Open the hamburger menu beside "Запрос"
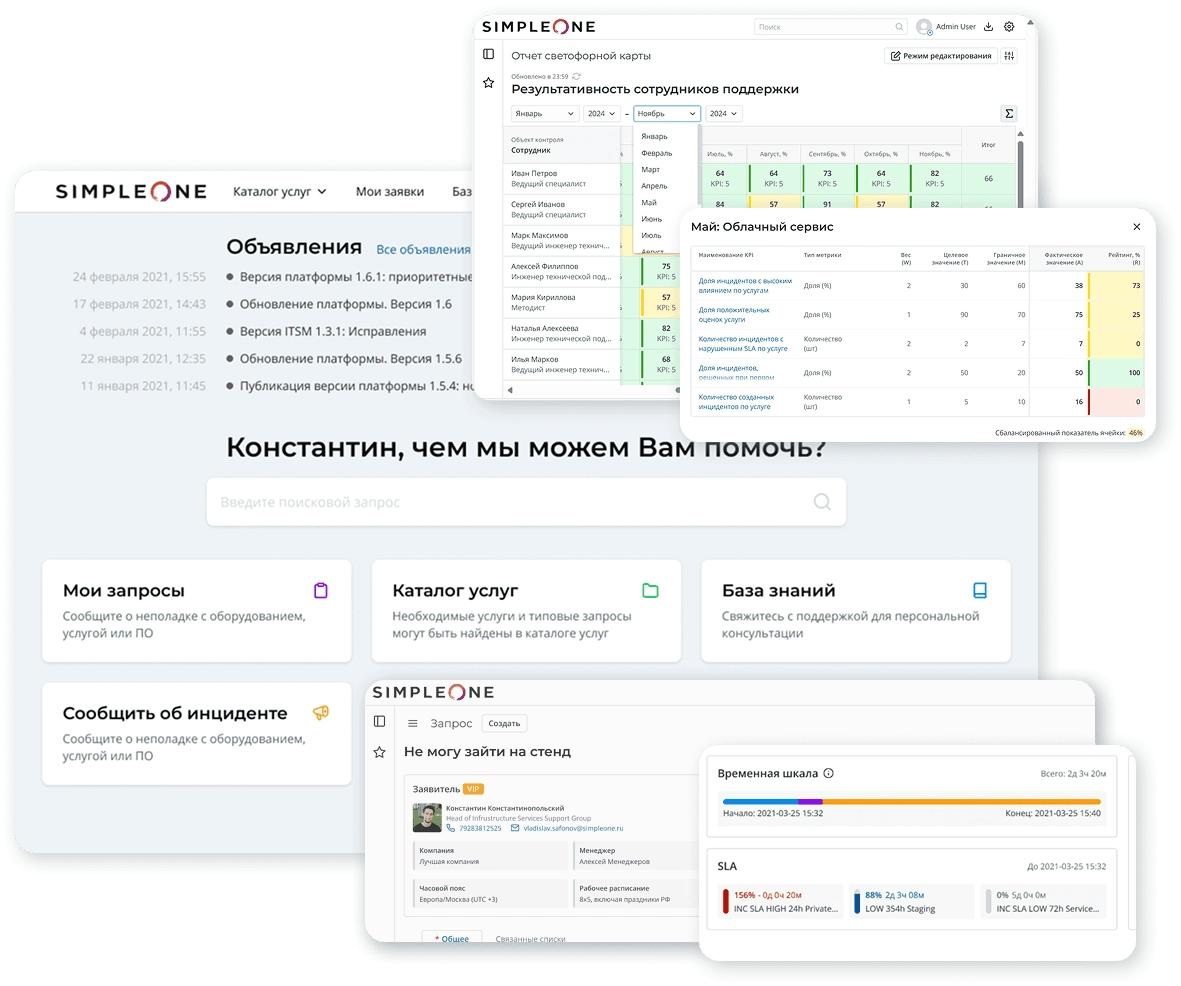This screenshot has height=986, width=1181. (414, 723)
